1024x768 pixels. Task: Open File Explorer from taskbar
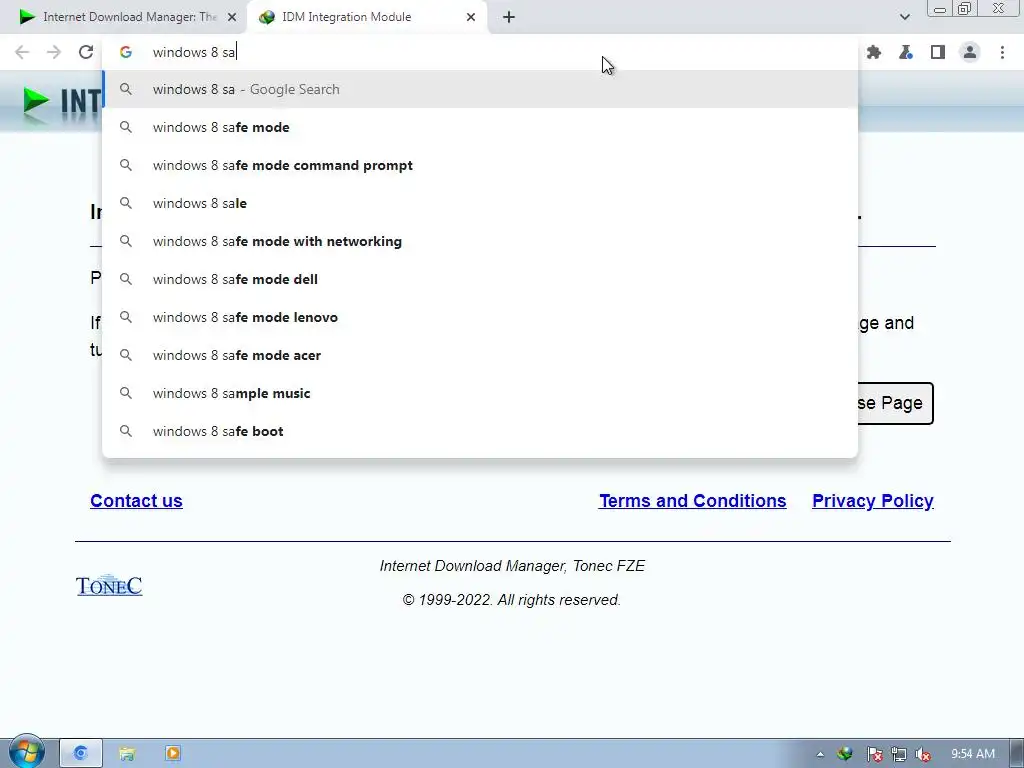click(x=127, y=753)
